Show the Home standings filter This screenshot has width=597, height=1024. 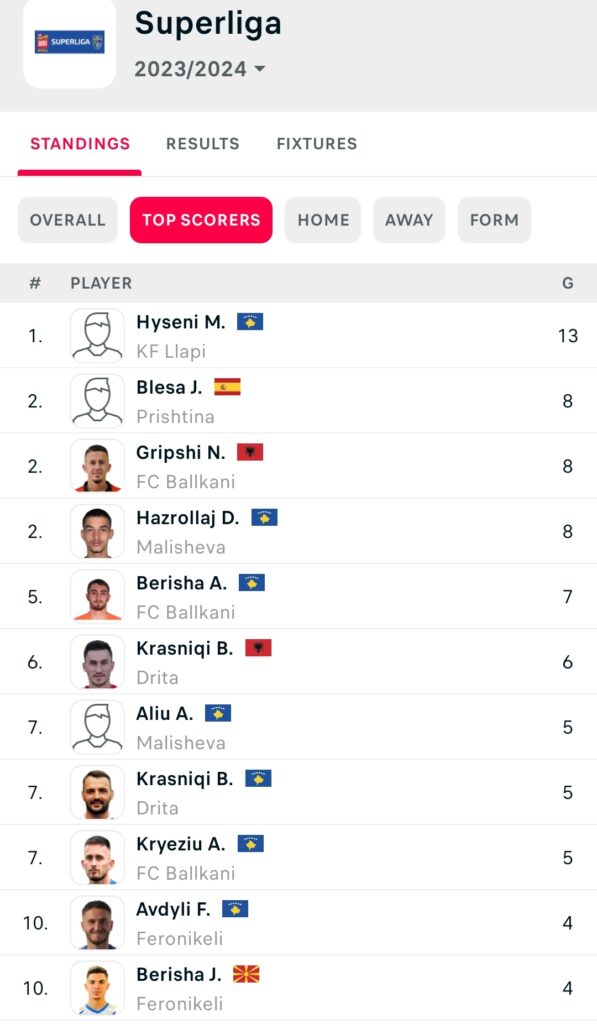click(x=323, y=220)
